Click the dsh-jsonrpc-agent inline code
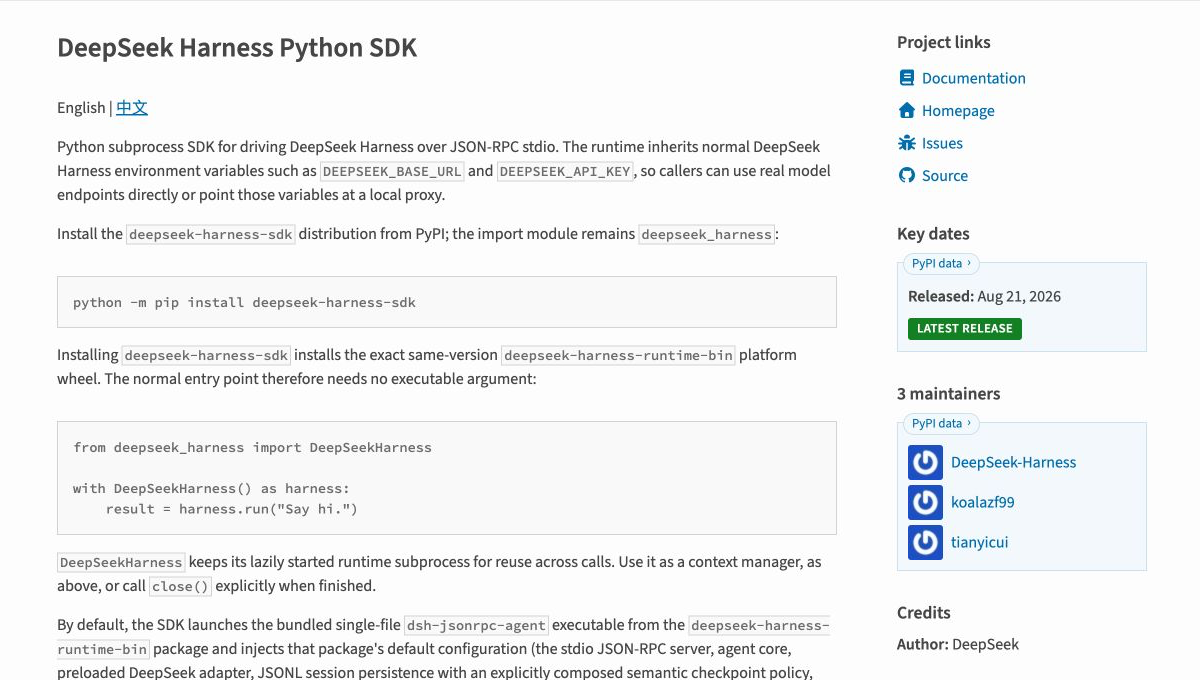This screenshot has height=680, width=1200. tap(477, 626)
